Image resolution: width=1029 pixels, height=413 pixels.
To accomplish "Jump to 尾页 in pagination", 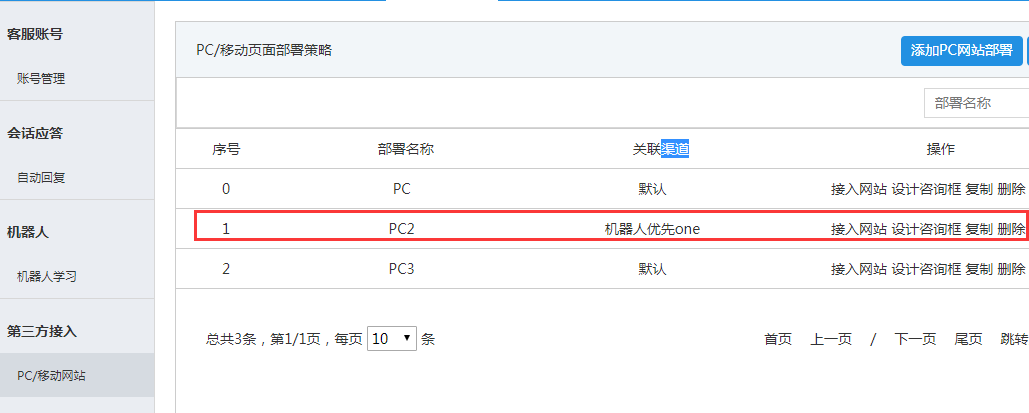I will coord(968,339).
